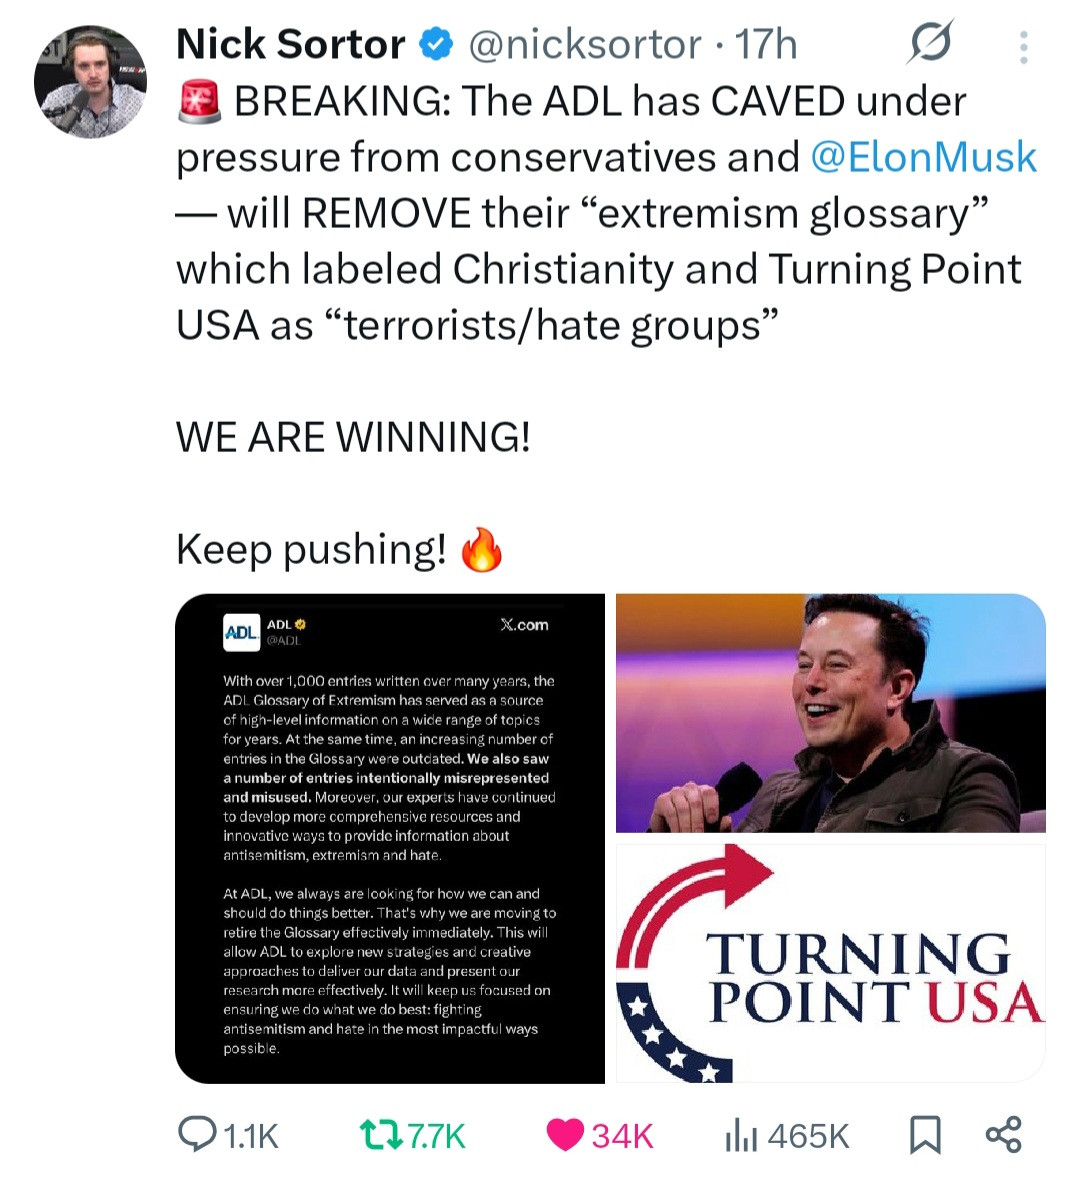The width and height of the screenshot is (1080, 1184).
Task: Click the blue verified checkmark badge
Action: click(x=436, y=45)
